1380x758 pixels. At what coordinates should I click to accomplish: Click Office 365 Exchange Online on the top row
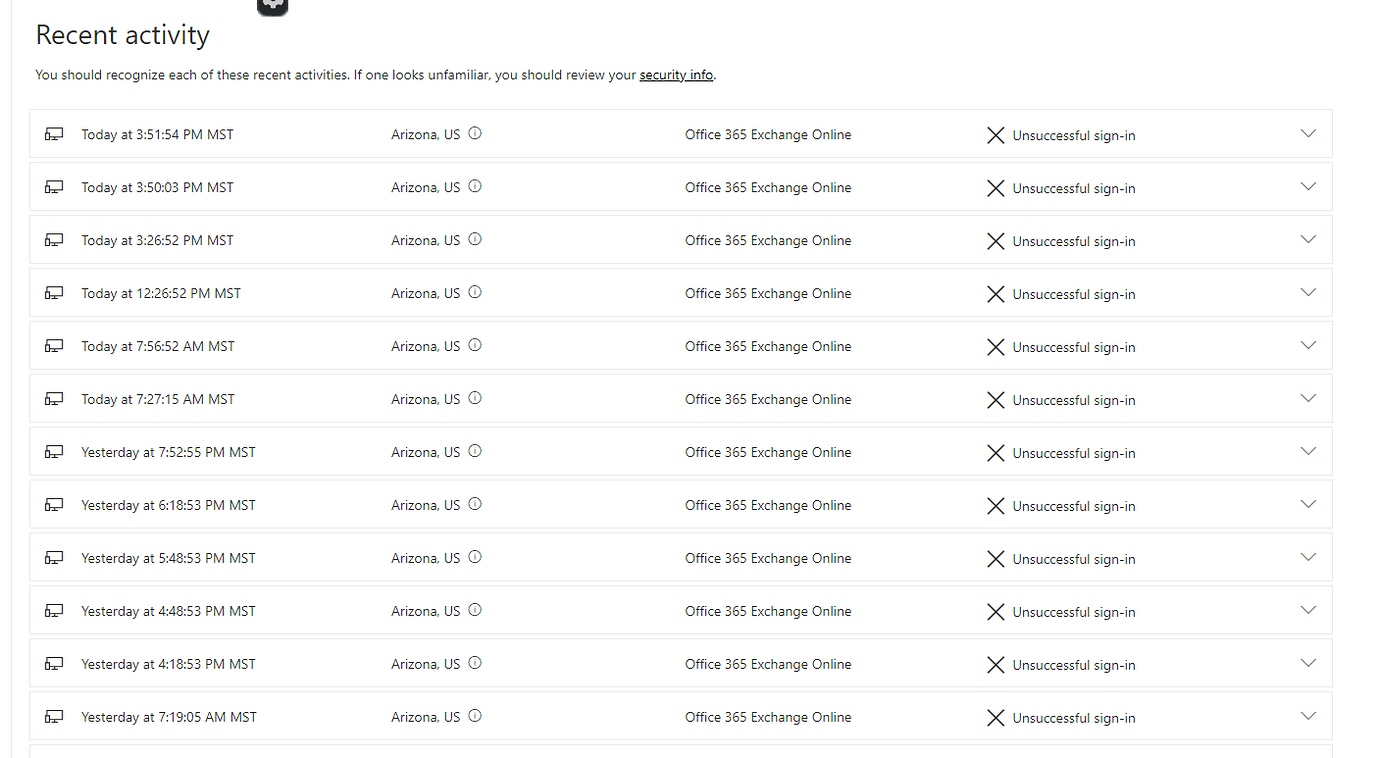(x=768, y=134)
